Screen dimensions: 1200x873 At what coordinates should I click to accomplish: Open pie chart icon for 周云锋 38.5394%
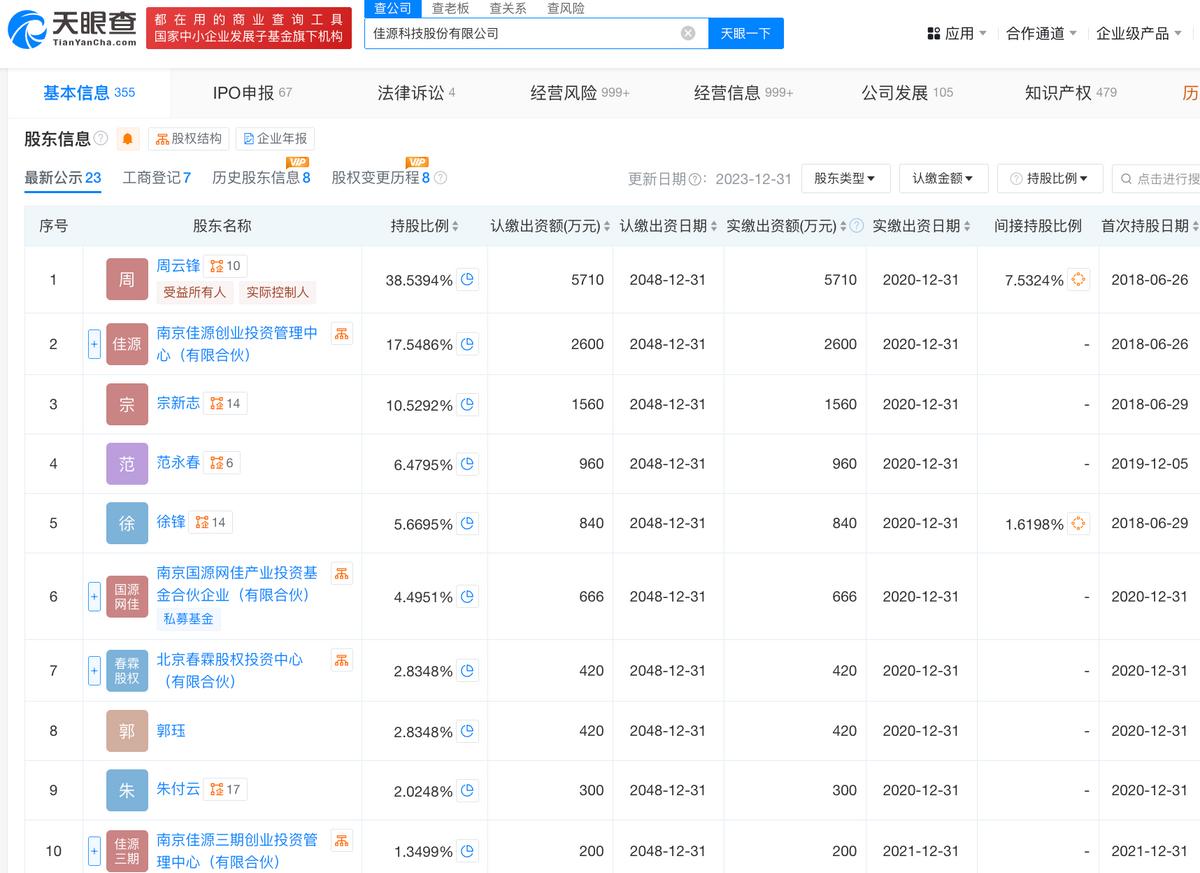tap(468, 280)
